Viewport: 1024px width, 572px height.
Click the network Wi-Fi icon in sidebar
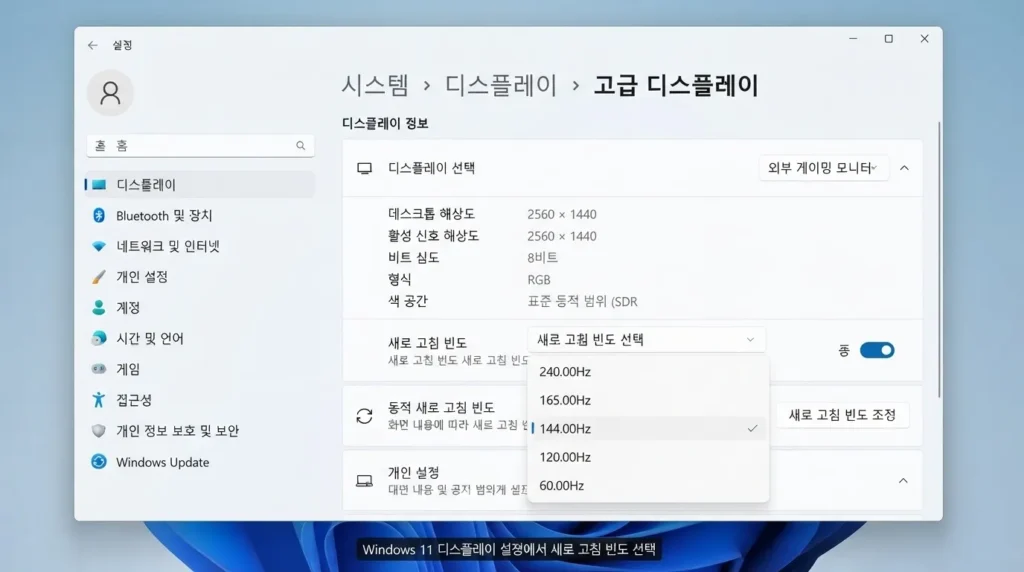pos(99,246)
